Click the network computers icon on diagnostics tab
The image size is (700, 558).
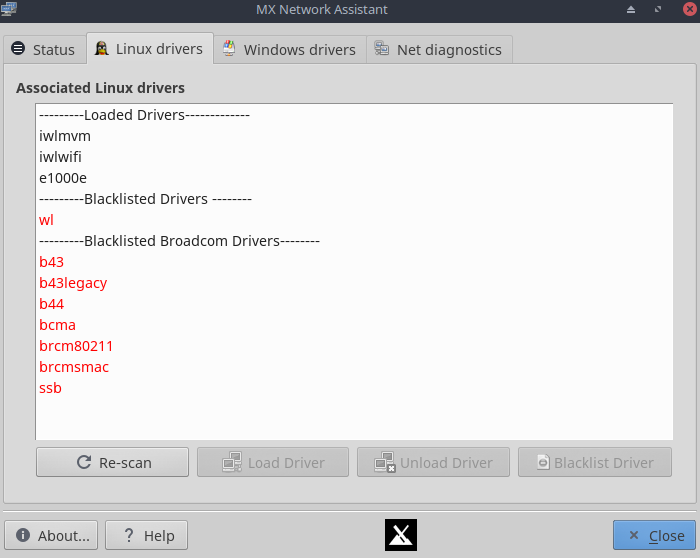382,48
